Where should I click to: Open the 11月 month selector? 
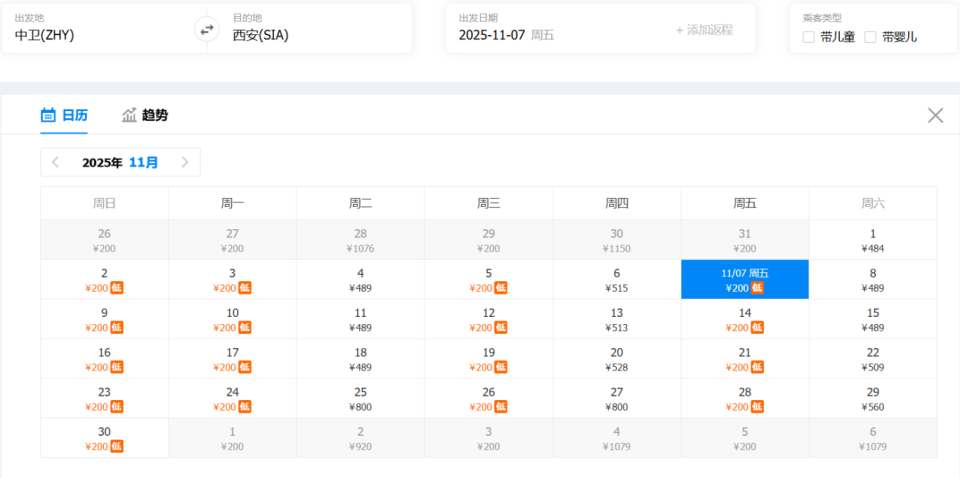point(143,162)
